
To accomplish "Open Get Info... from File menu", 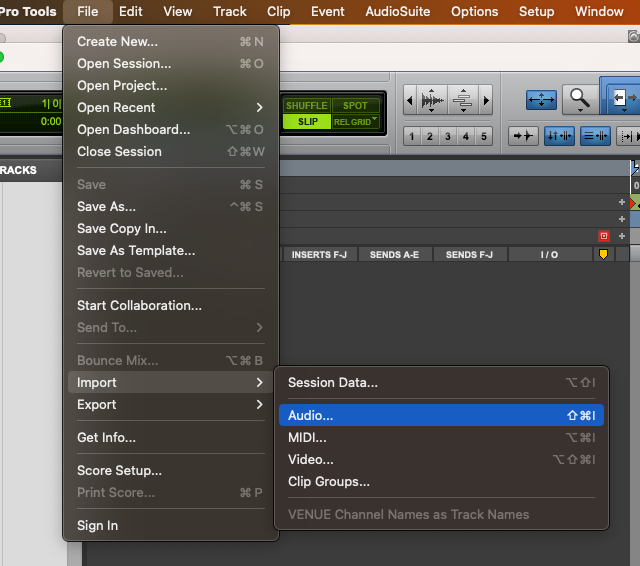I will (x=171, y=437).
